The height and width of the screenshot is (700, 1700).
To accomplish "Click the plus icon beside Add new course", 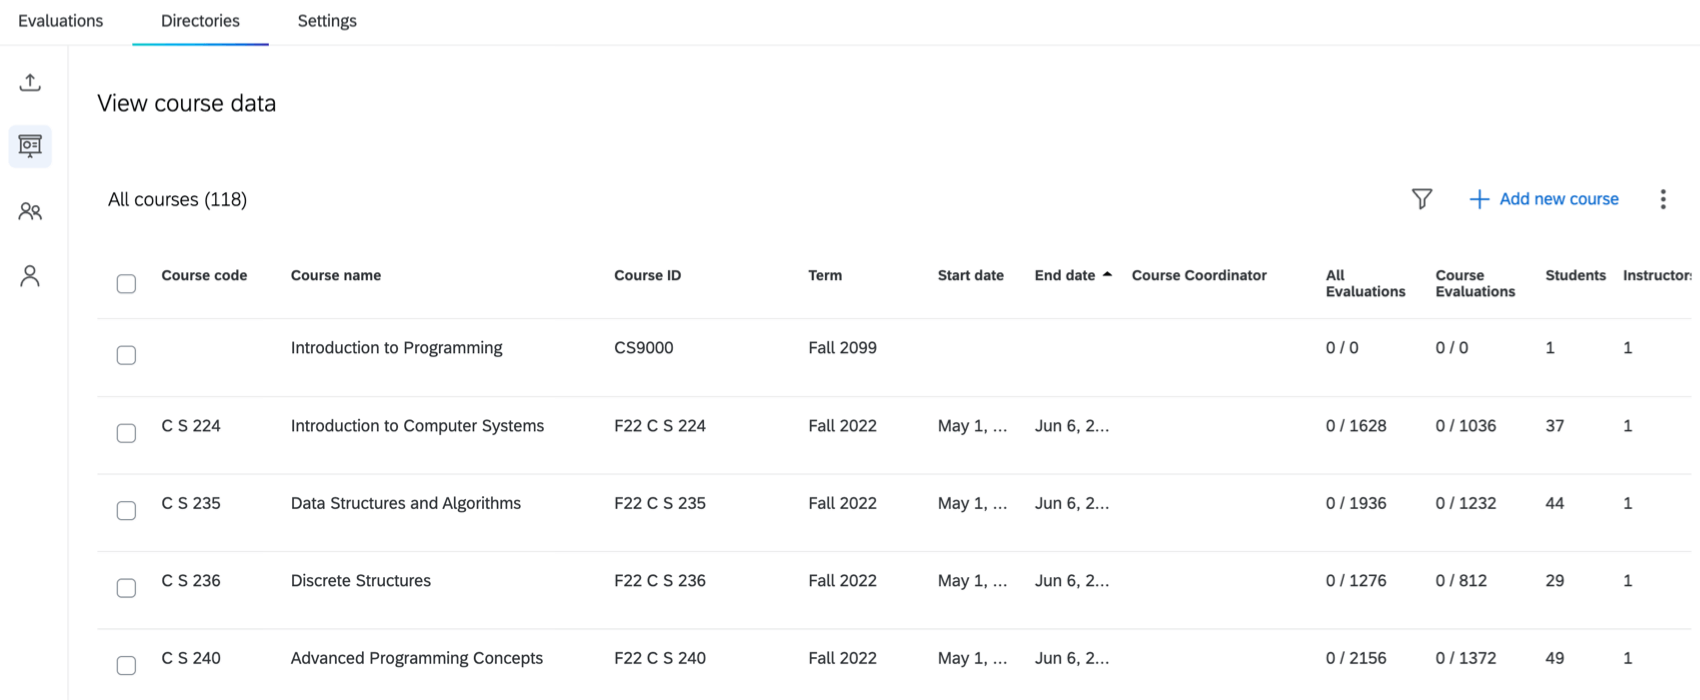I will tap(1479, 199).
